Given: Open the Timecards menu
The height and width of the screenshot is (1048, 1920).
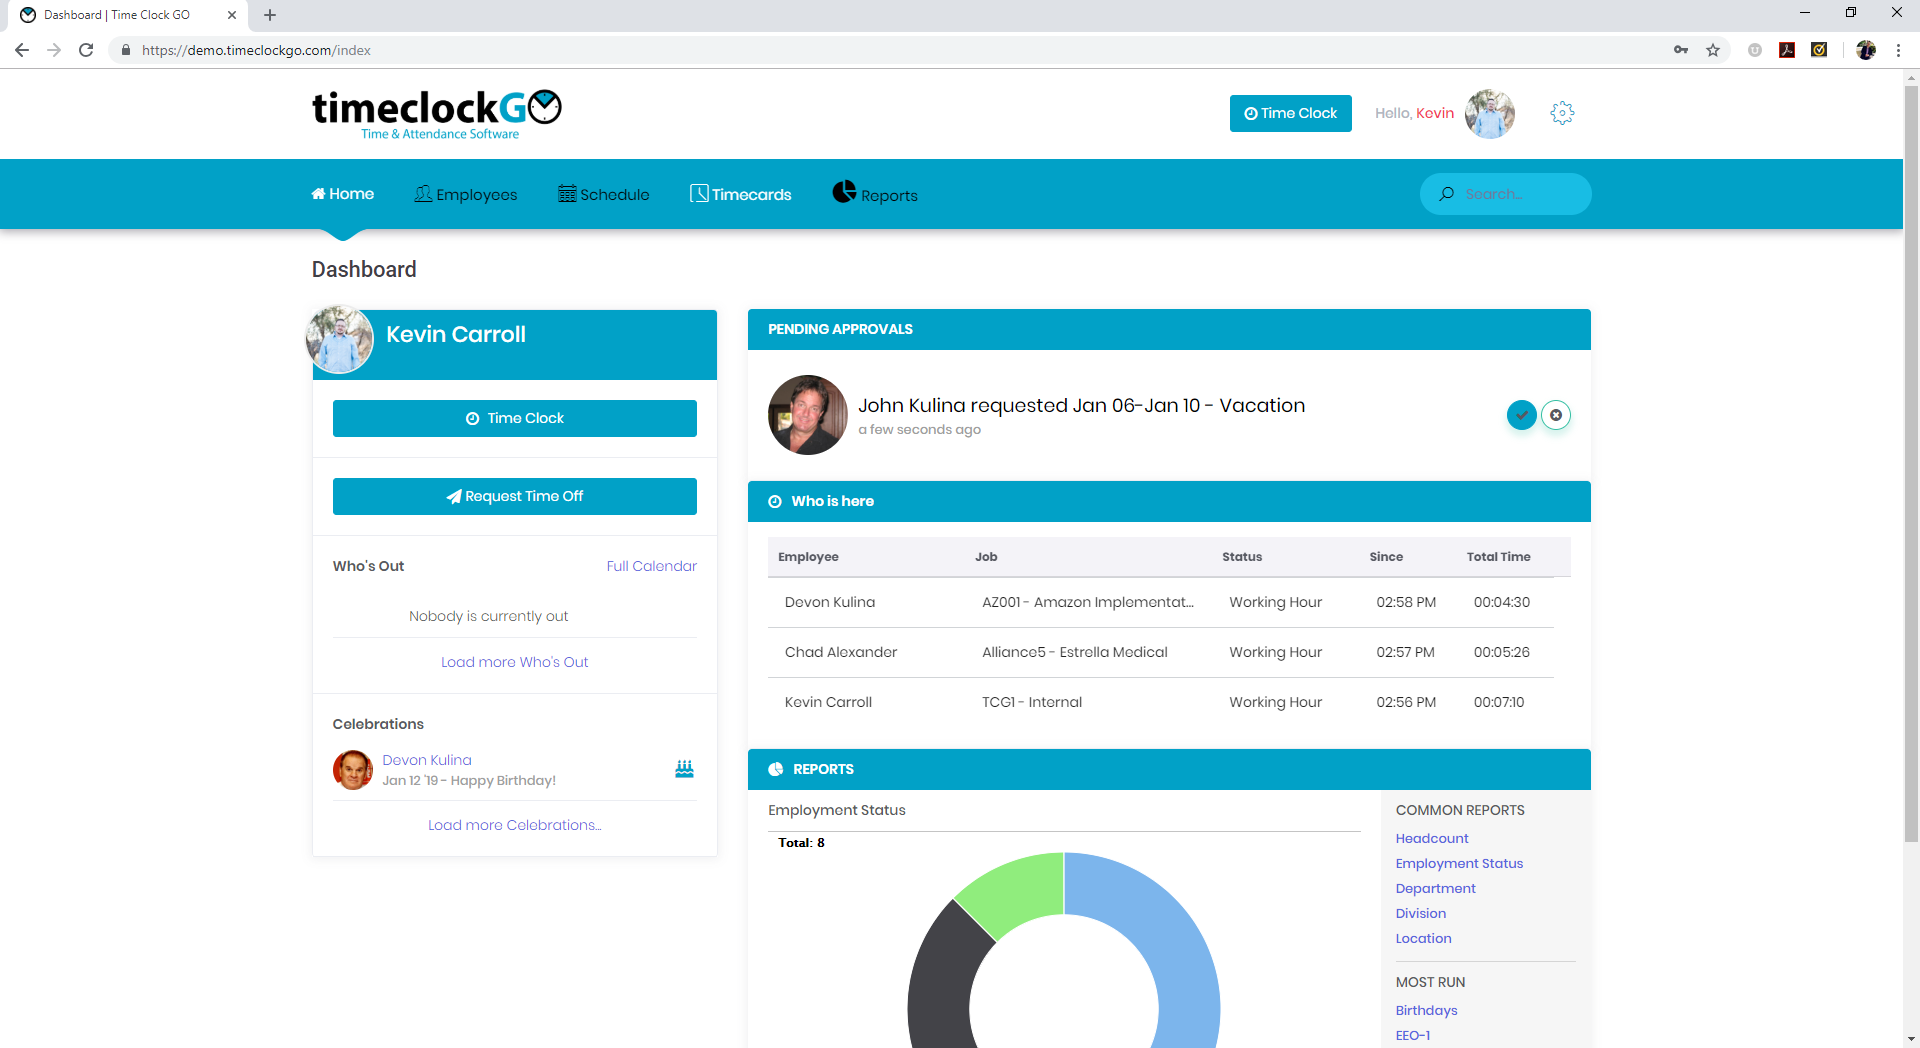Looking at the screenshot, I should (x=741, y=194).
